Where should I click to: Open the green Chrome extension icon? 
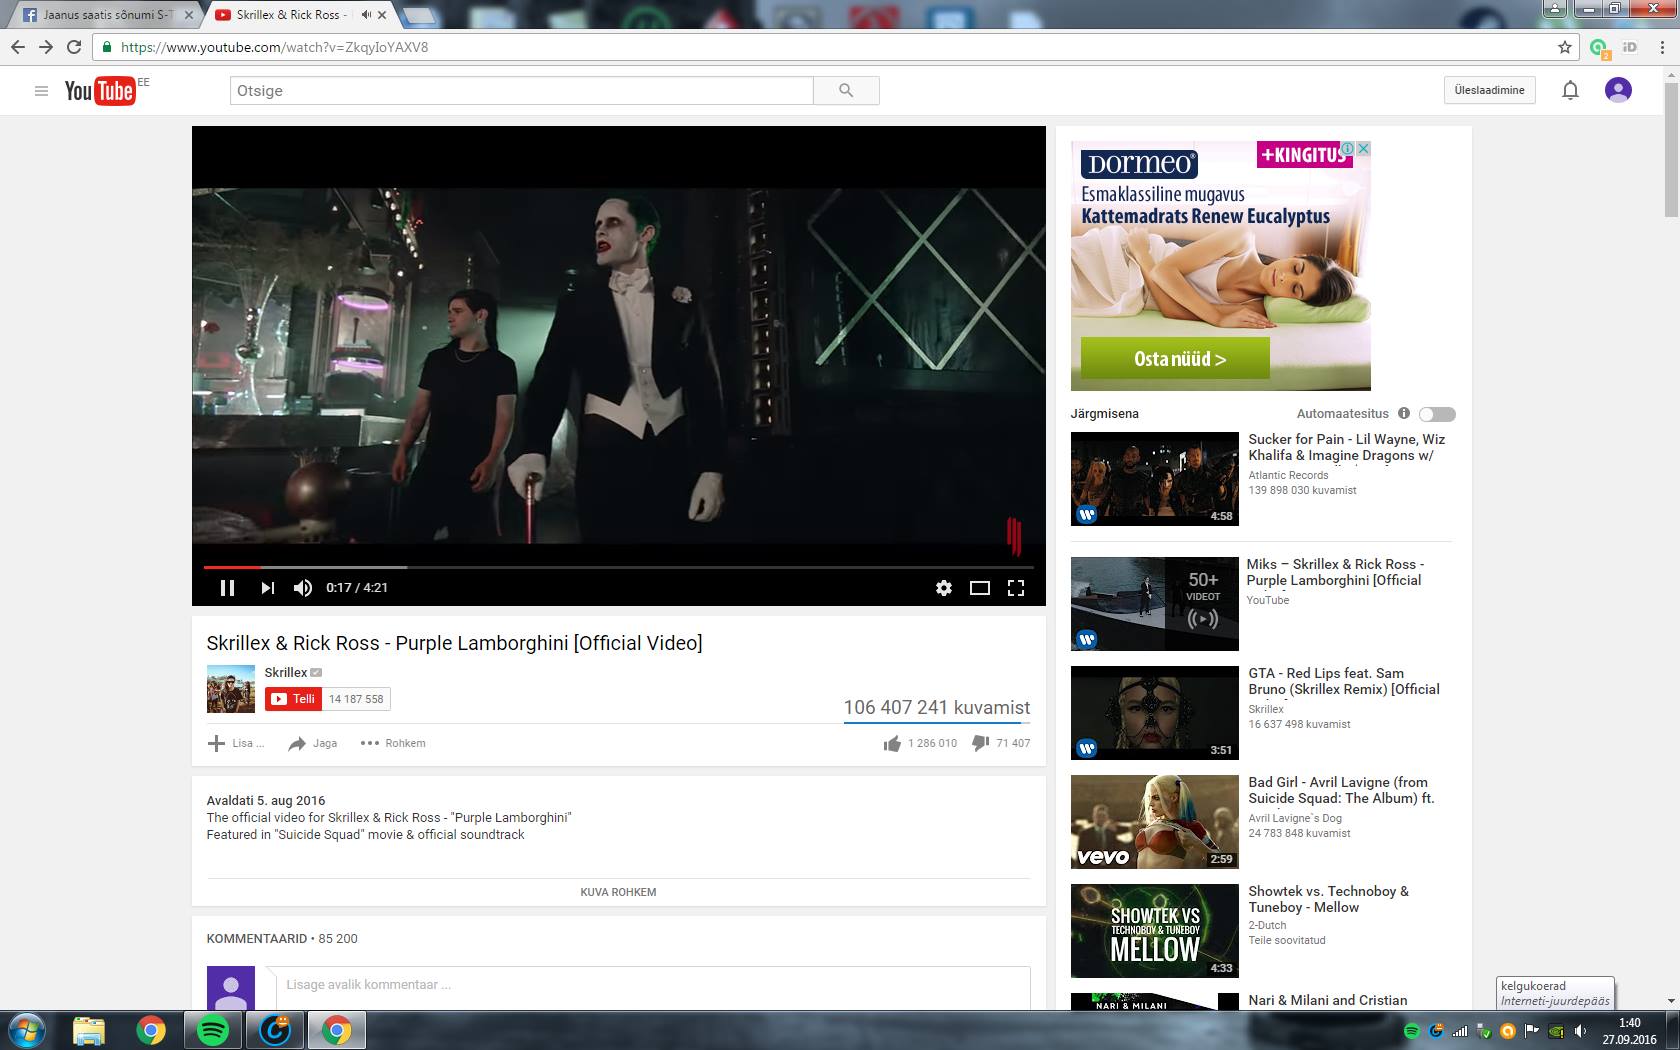click(x=1598, y=48)
